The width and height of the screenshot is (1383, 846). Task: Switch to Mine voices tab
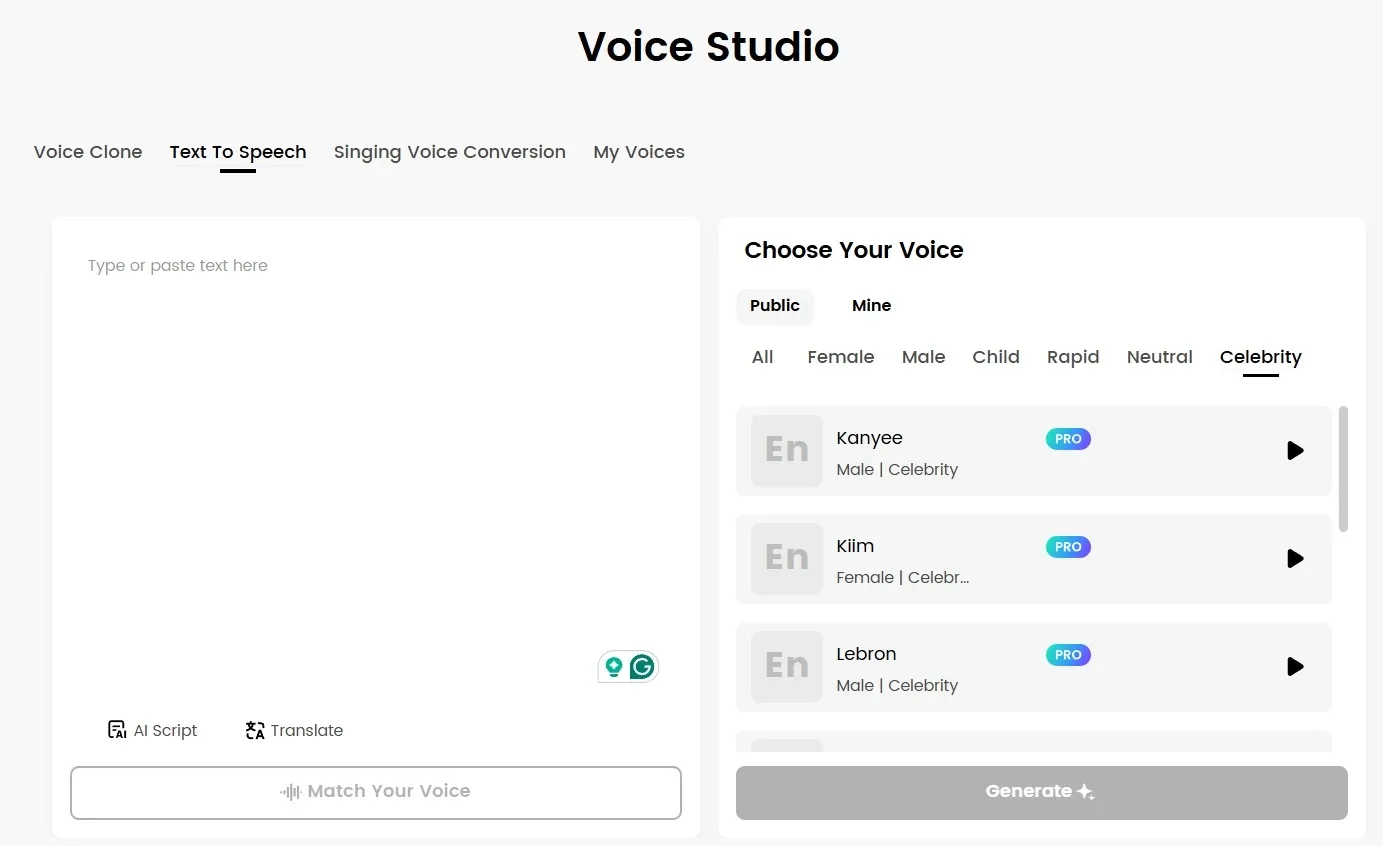[x=871, y=306]
